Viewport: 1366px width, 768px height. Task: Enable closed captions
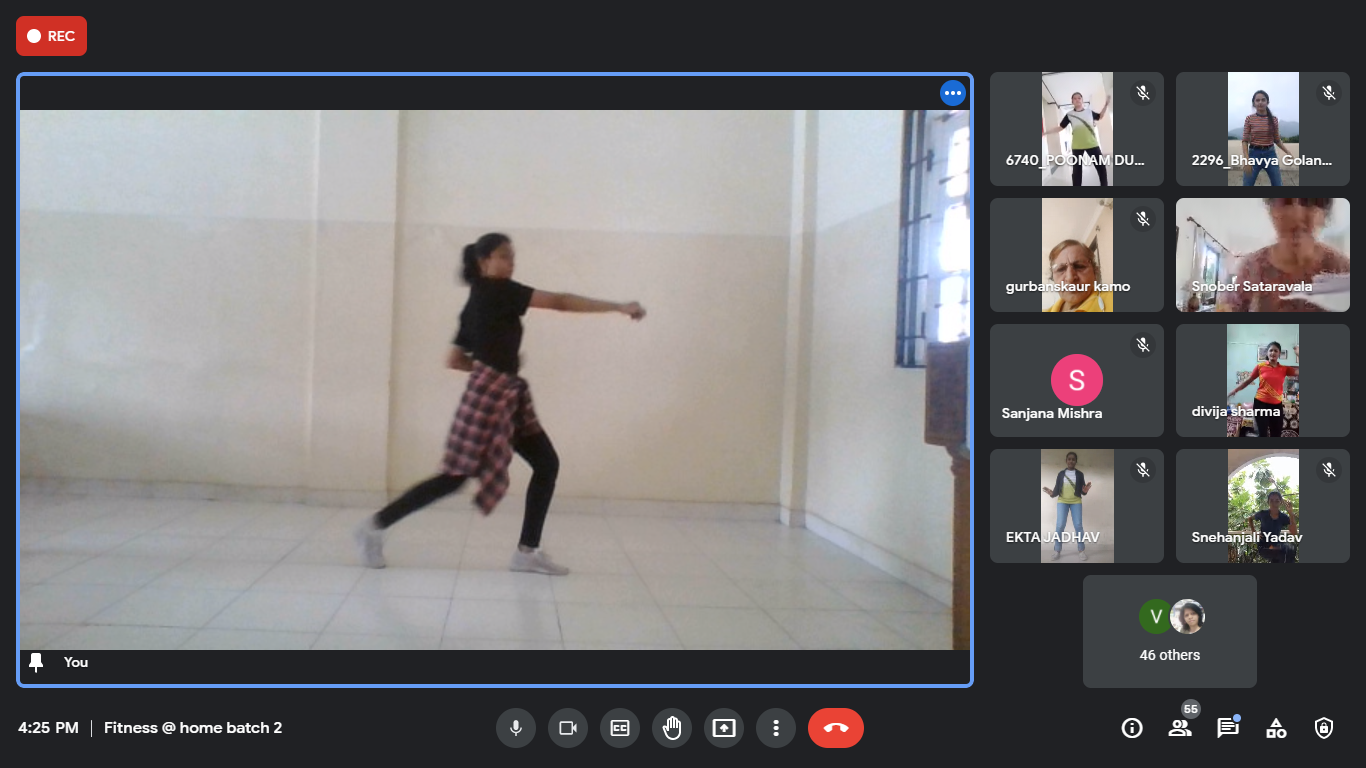pos(620,728)
